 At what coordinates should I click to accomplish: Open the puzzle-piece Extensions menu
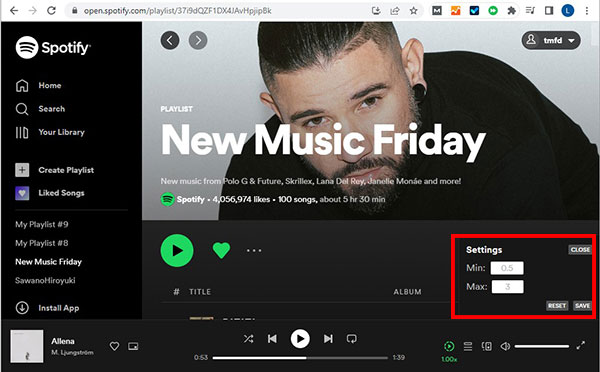coord(512,11)
